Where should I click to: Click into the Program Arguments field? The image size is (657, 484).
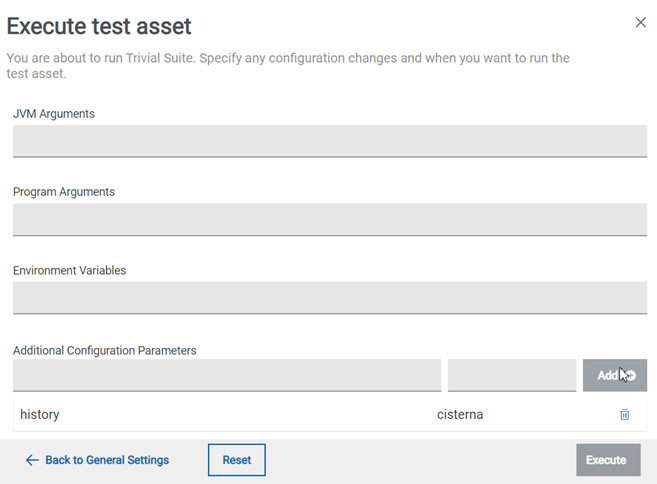coord(330,219)
